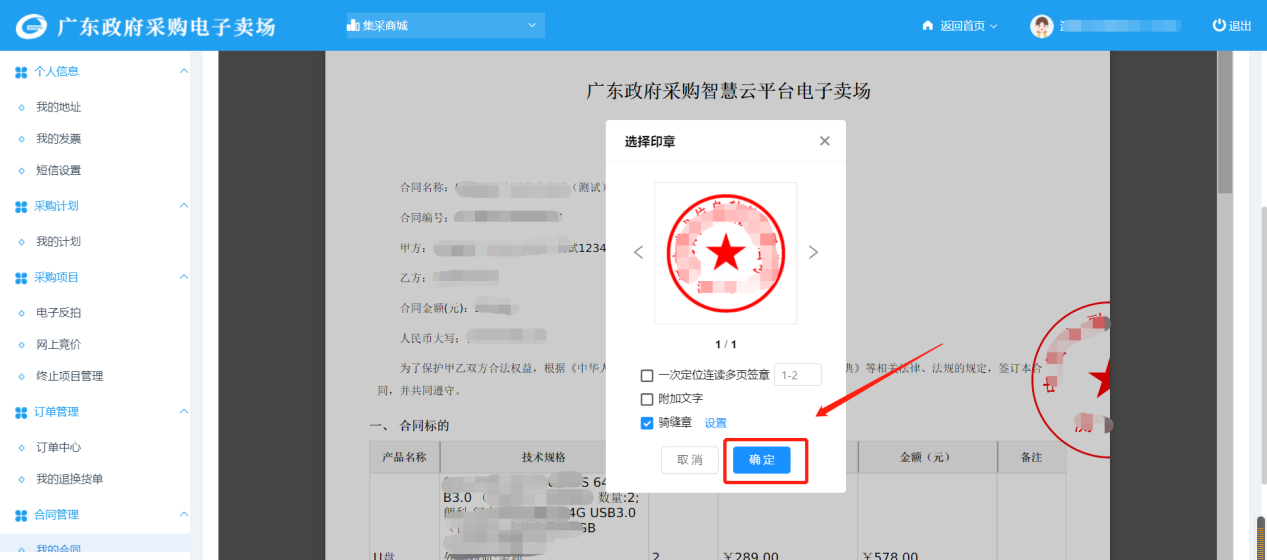Click the 合同管理 group icon
This screenshot has height=560, width=1267.
(x=21, y=515)
